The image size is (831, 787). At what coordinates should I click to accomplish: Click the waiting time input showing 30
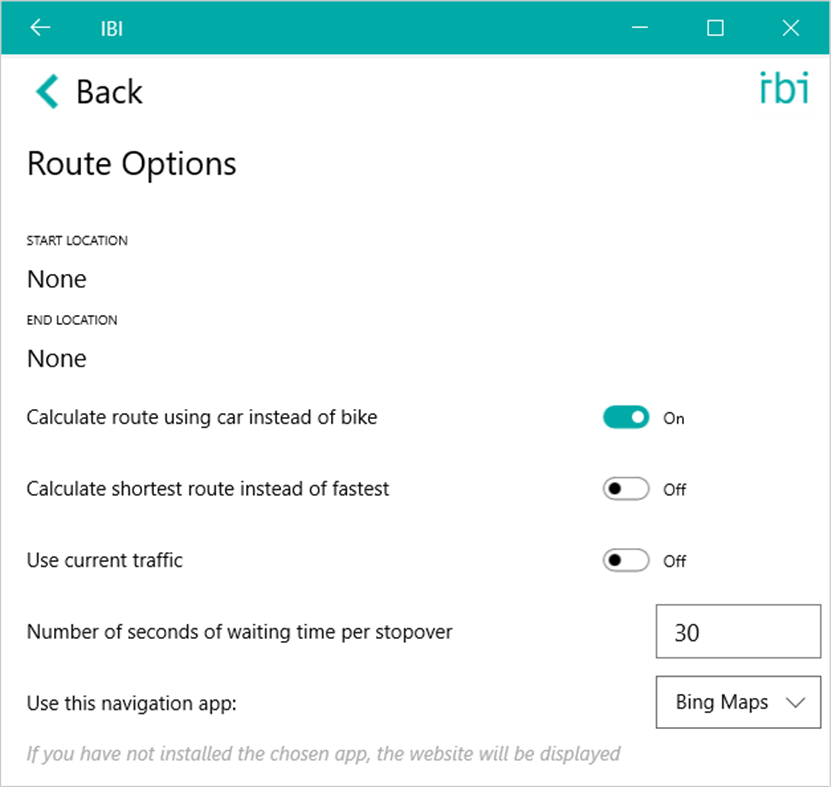[x=737, y=631]
